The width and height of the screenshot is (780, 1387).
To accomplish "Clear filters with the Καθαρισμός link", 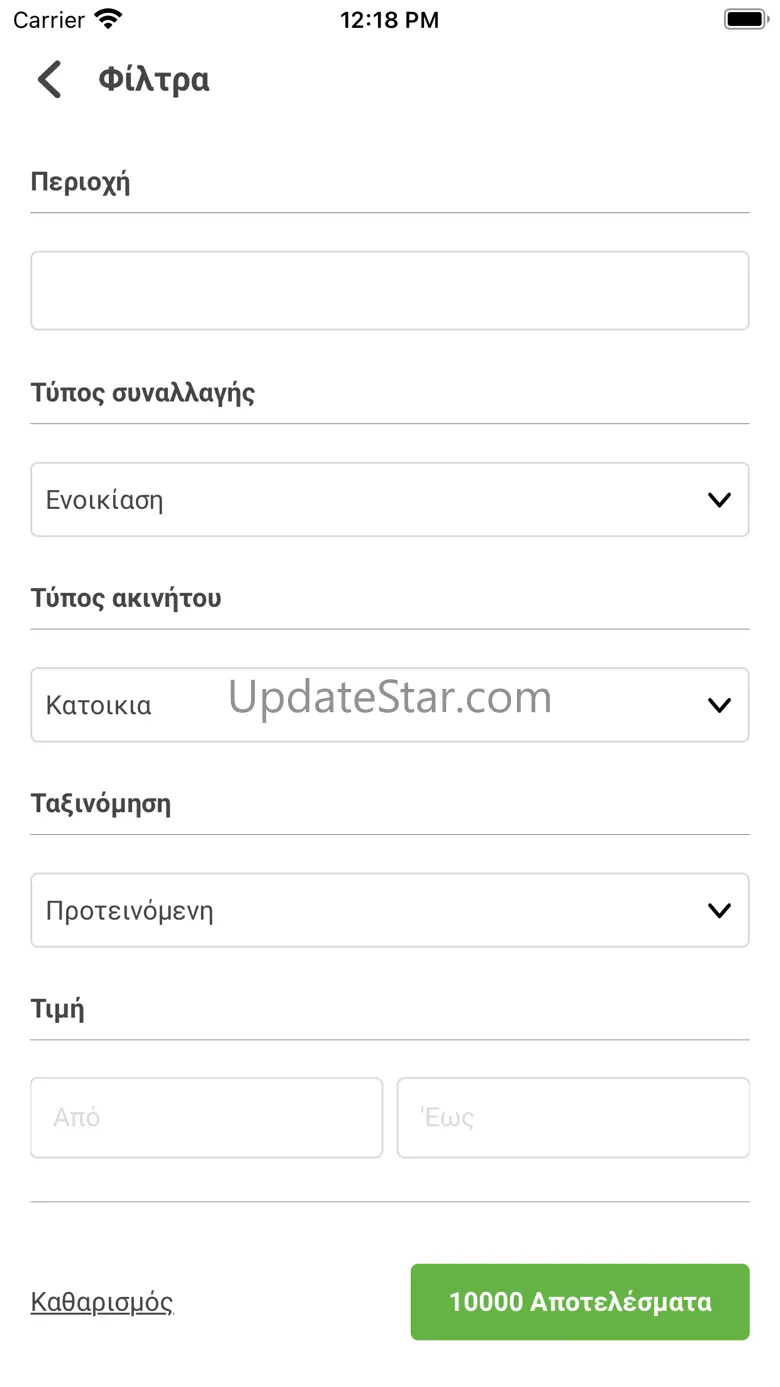I will [x=102, y=1302].
